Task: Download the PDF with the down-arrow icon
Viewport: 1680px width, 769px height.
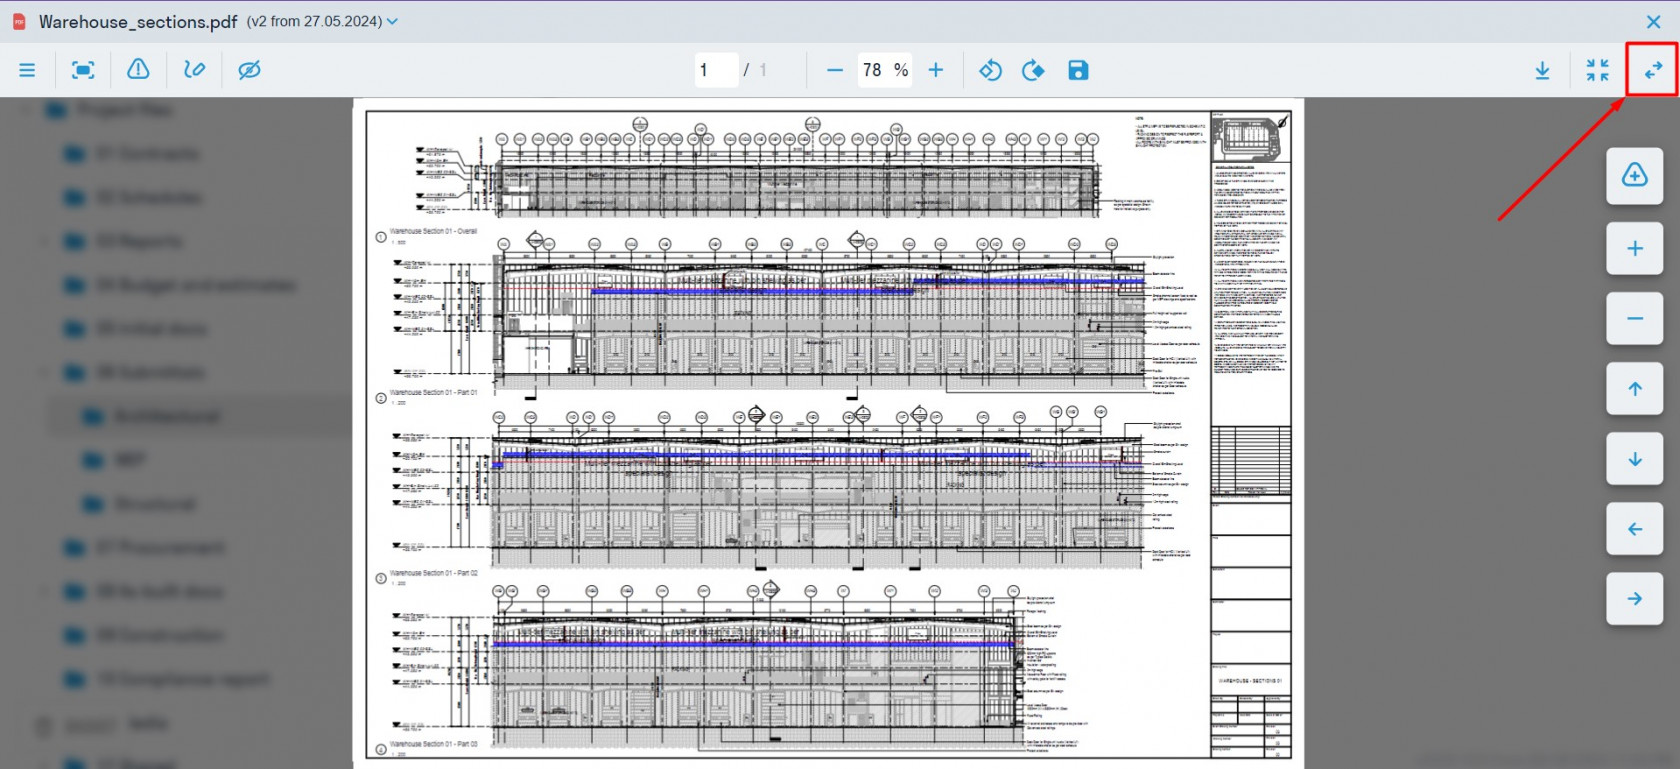Action: [x=1543, y=70]
